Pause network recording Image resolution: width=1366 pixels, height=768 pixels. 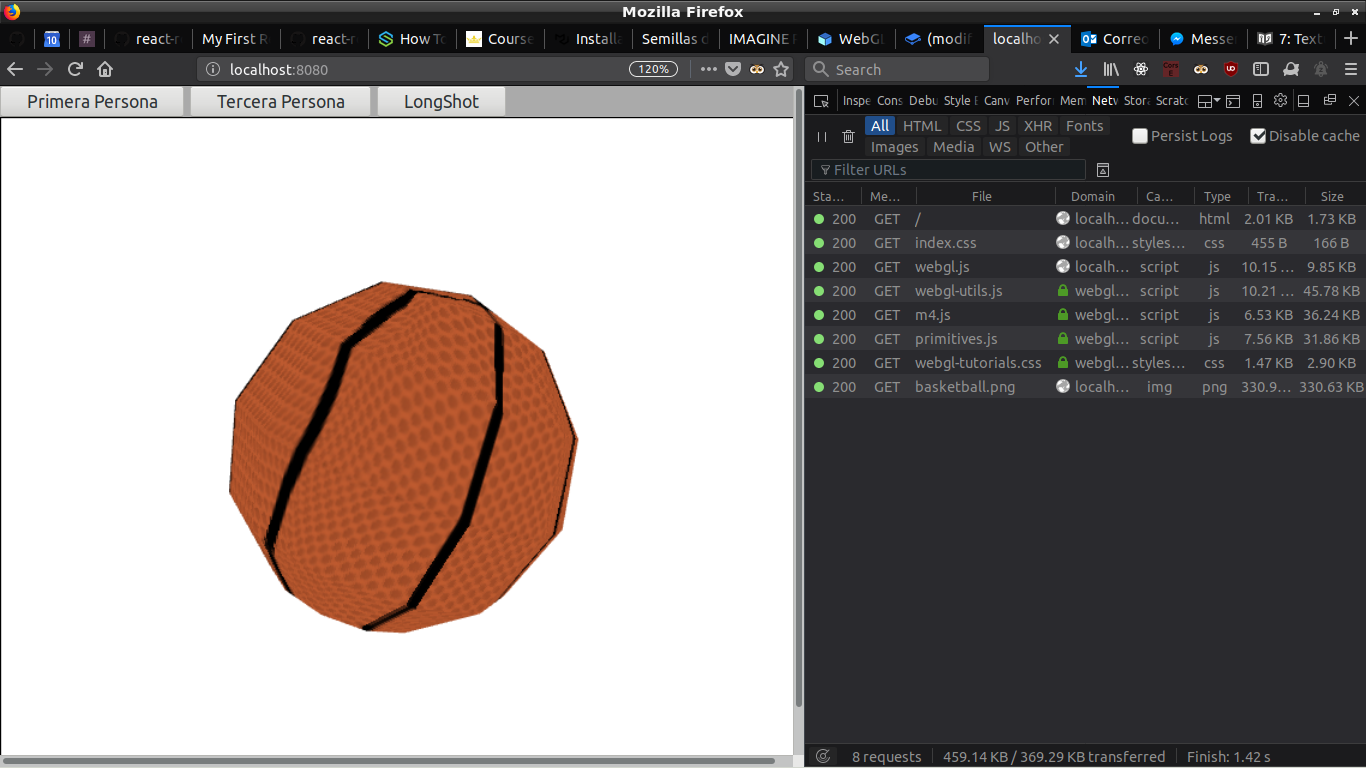822,137
